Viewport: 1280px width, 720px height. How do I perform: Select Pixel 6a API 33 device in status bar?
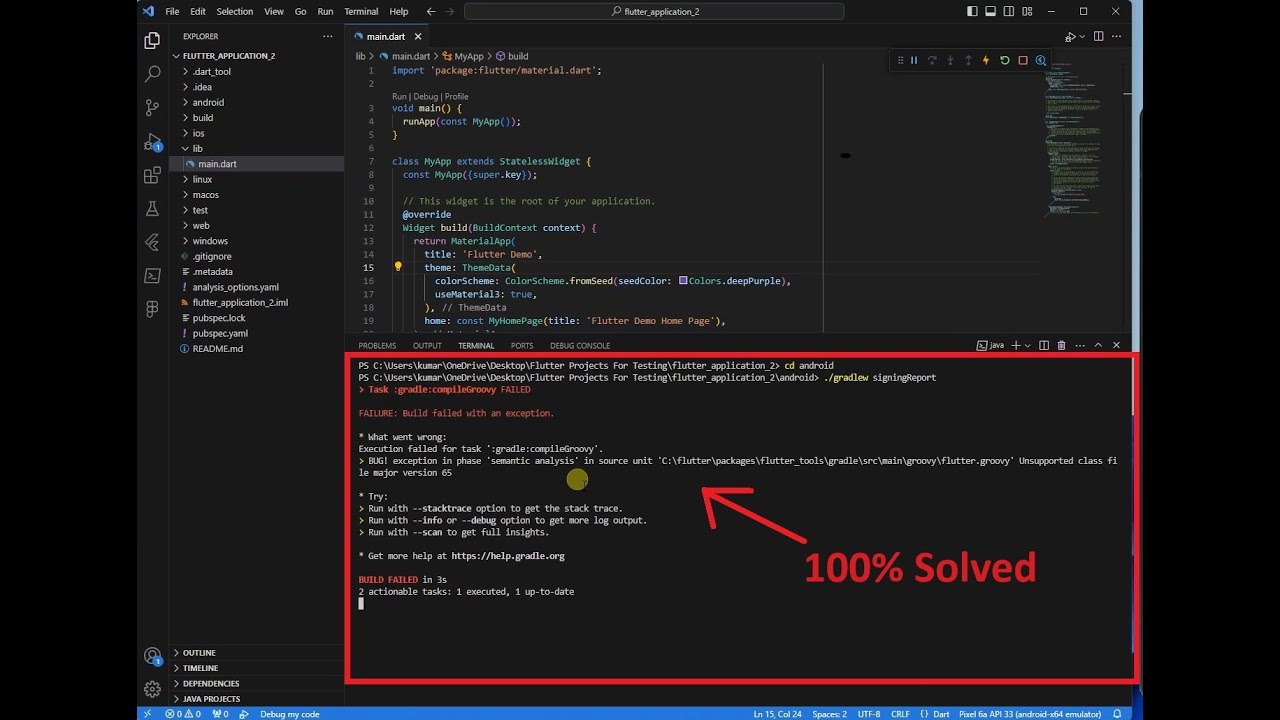pyautogui.click(x=1029, y=714)
